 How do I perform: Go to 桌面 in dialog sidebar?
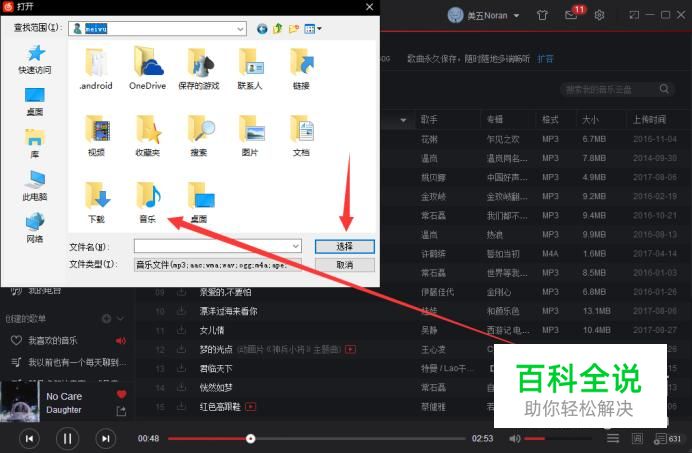(35, 102)
